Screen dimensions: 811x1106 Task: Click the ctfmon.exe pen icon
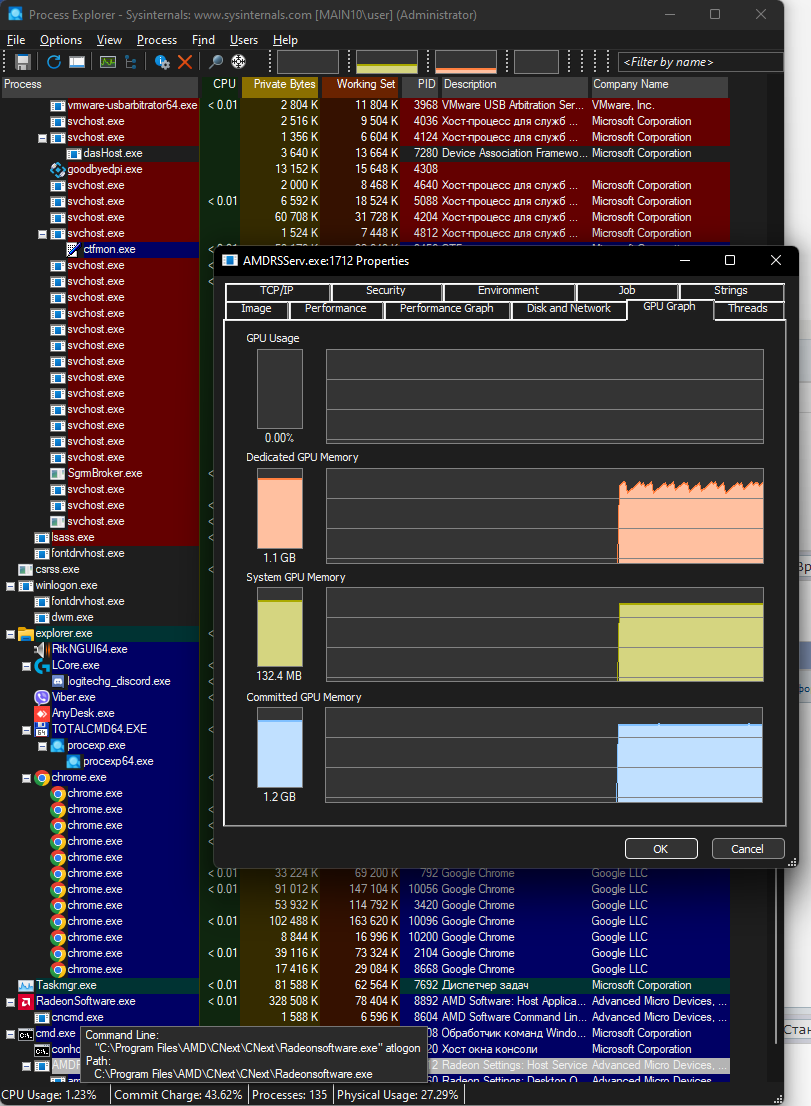click(73, 249)
